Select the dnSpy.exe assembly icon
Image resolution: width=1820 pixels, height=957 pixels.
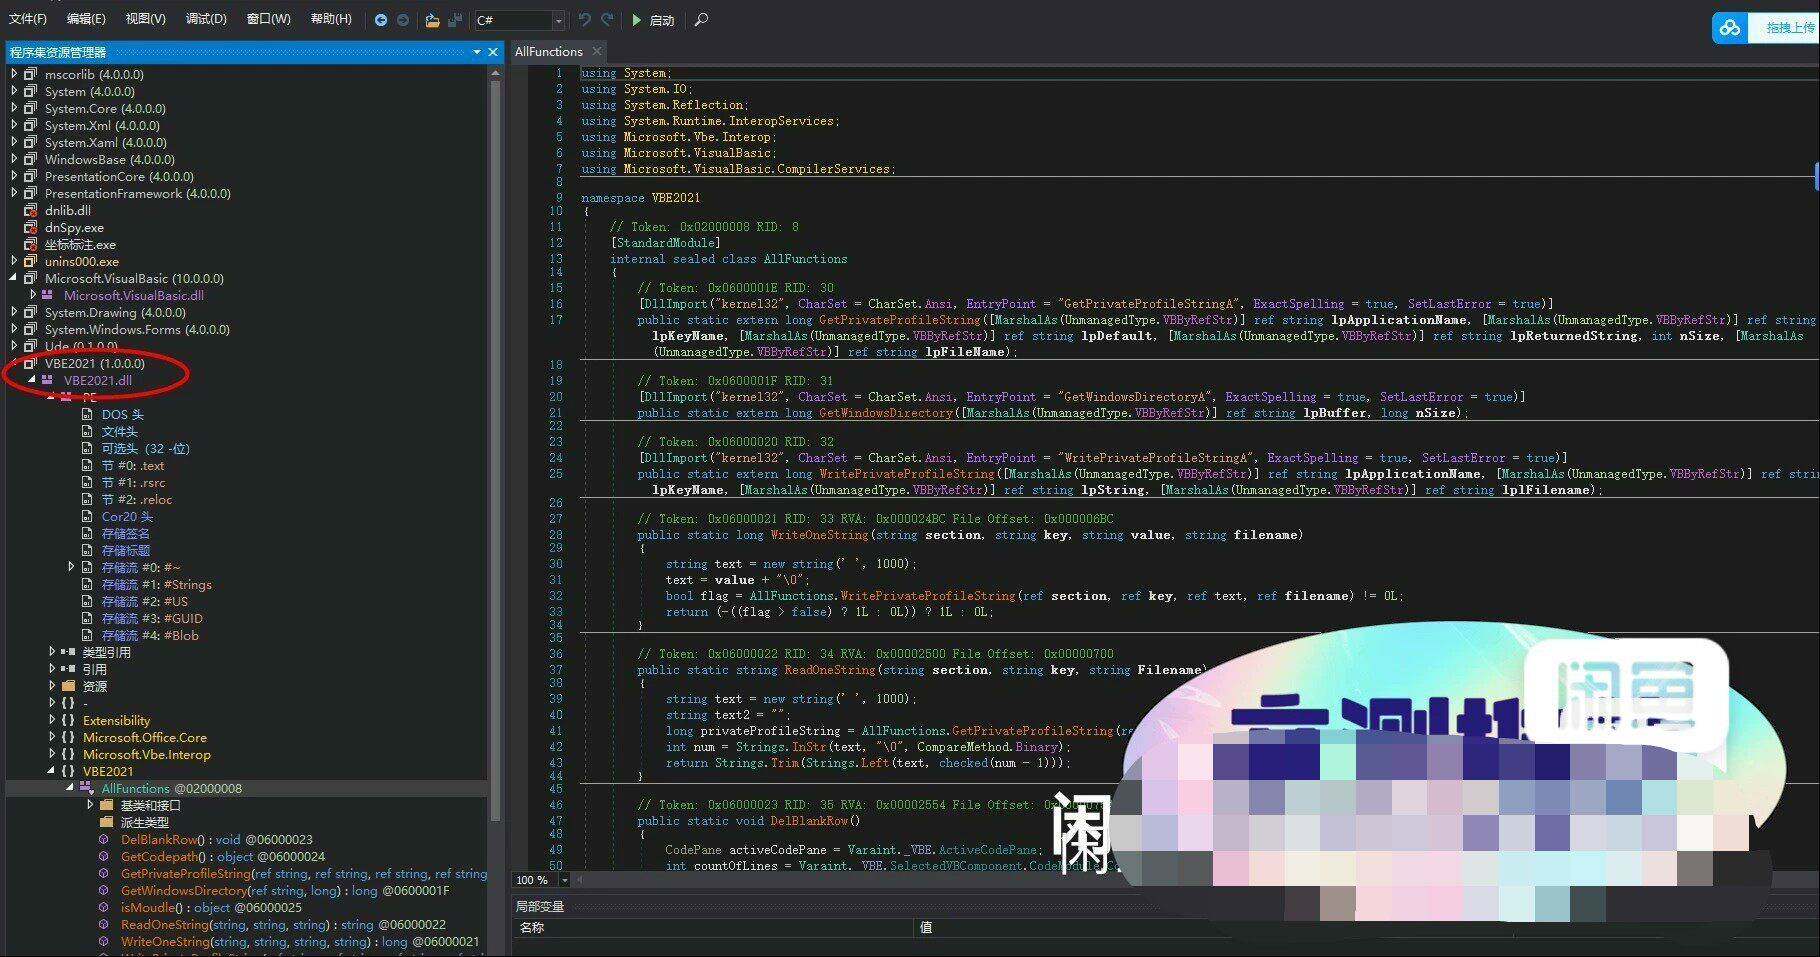point(31,227)
